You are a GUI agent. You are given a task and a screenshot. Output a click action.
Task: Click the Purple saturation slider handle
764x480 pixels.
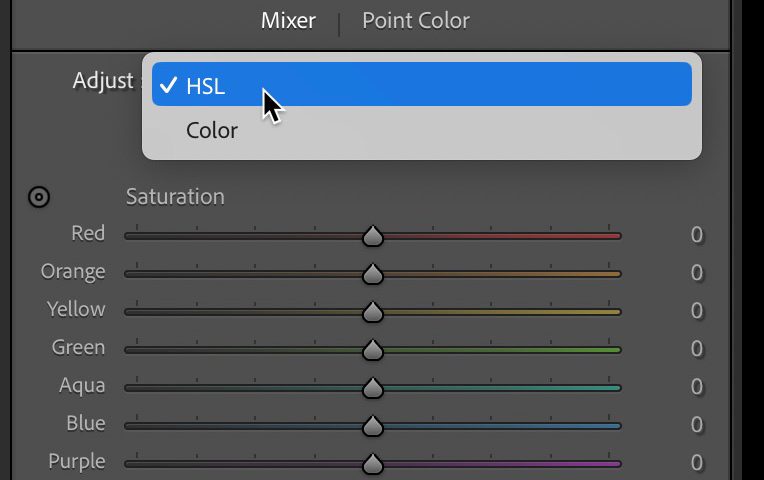pos(372,464)
